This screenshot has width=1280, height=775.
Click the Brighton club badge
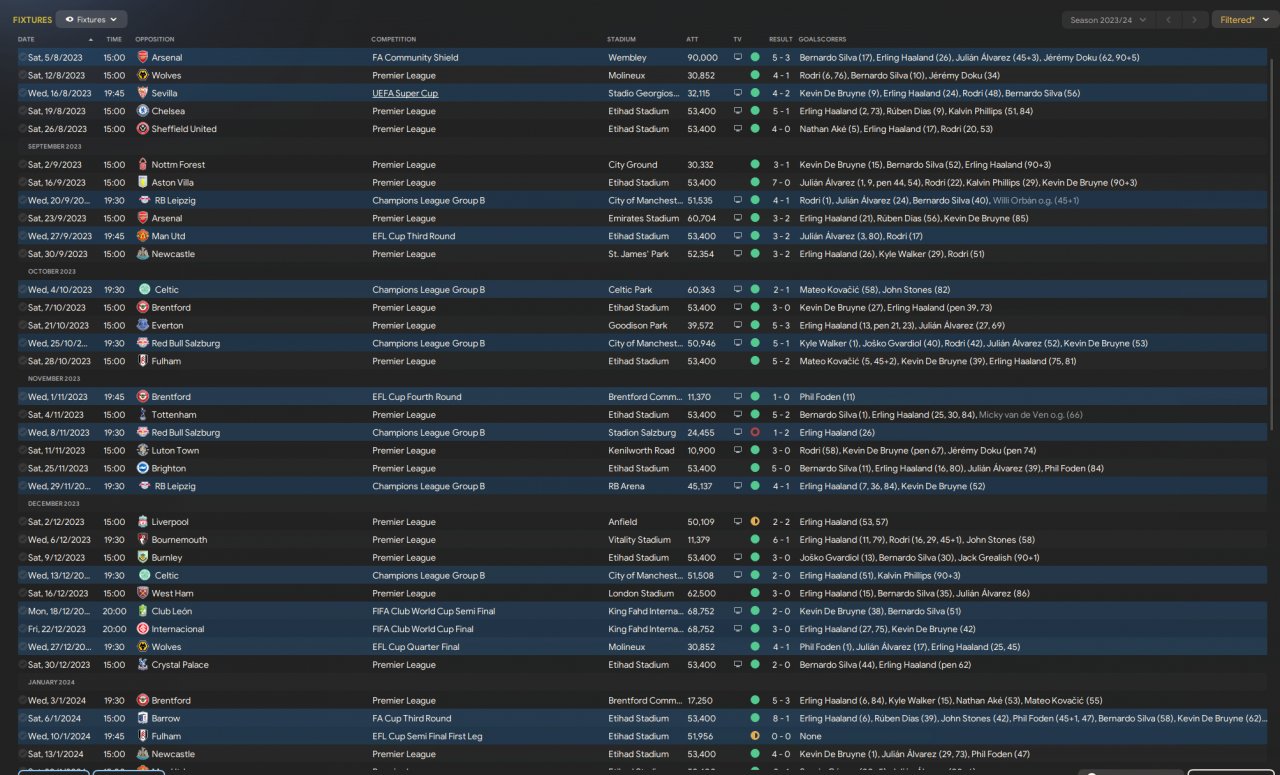(x=143, y=469)
